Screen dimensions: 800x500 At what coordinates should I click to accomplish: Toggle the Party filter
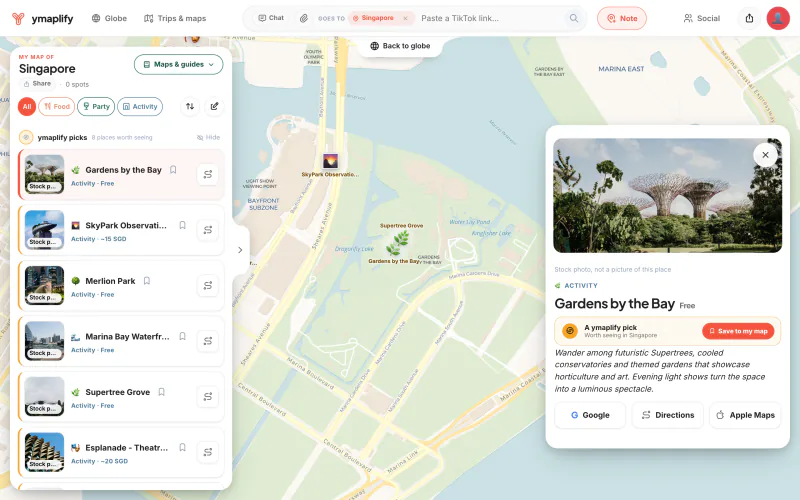click(96, 107)
